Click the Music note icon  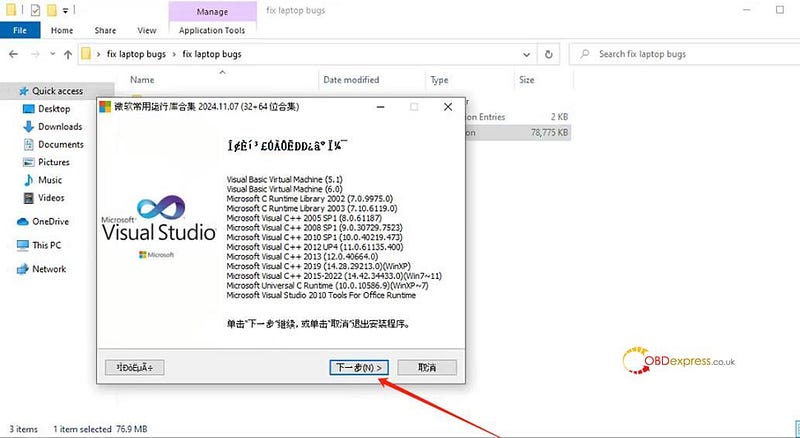(x=29, y=180)
